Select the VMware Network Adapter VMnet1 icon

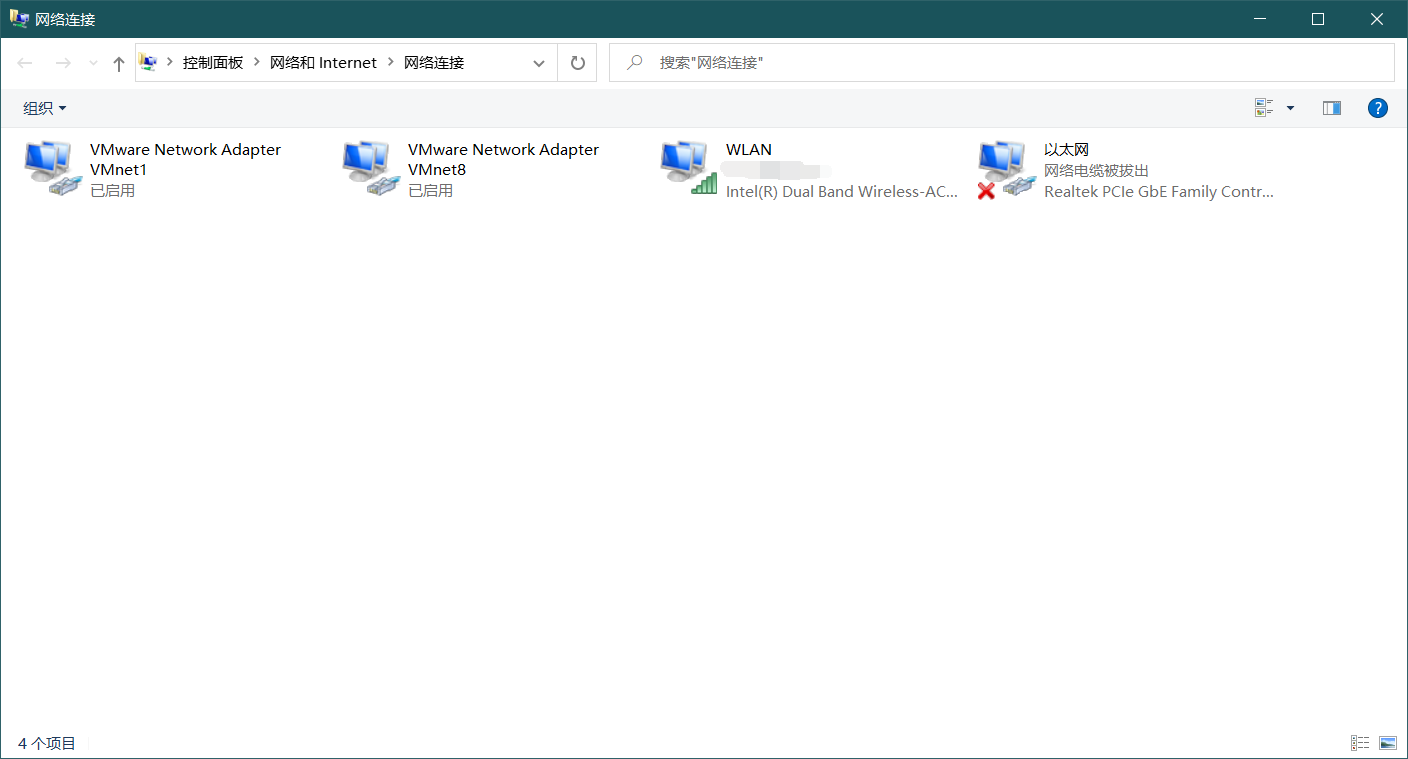tap(52, 168)
